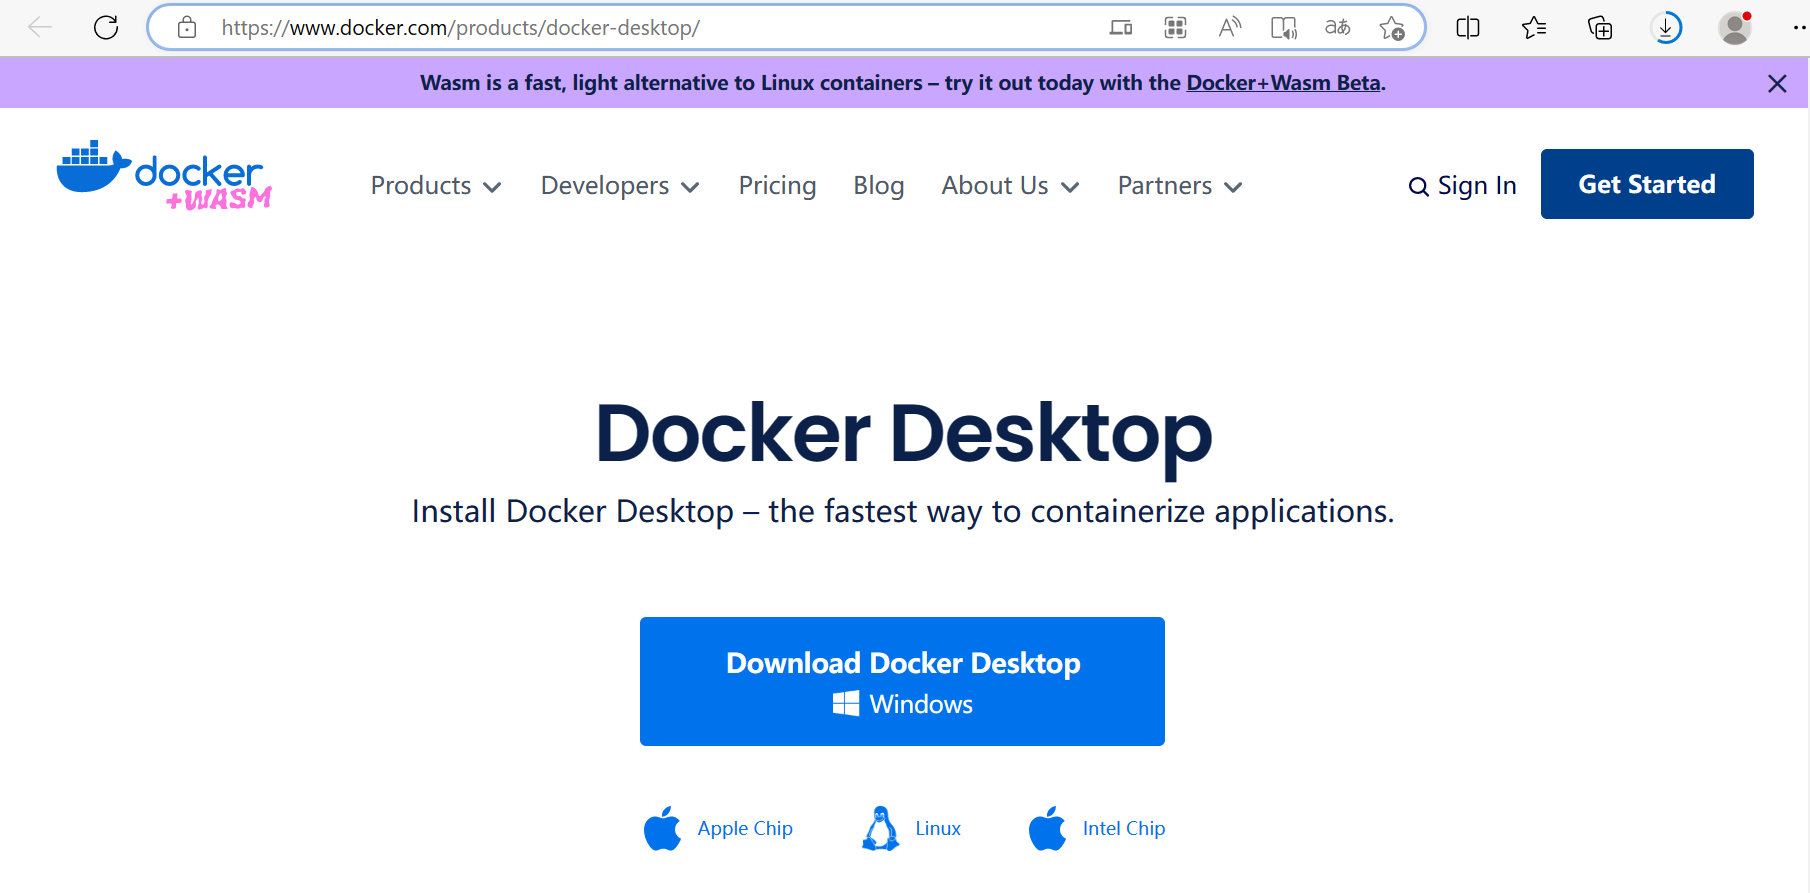This screenshot has width=1810, height=893.
Task: Expand the Products dropdown menu
Action: pos(436,186)
